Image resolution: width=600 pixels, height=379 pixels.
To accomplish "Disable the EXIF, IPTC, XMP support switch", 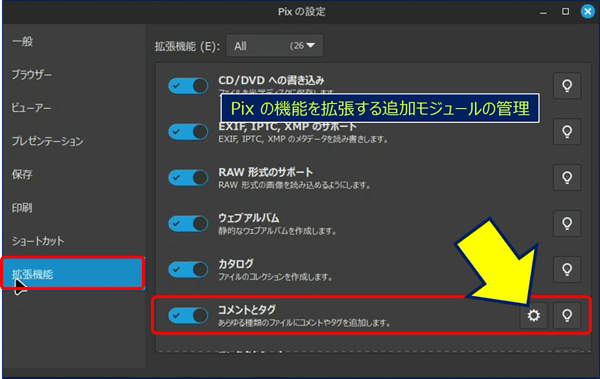I will 188,132.
